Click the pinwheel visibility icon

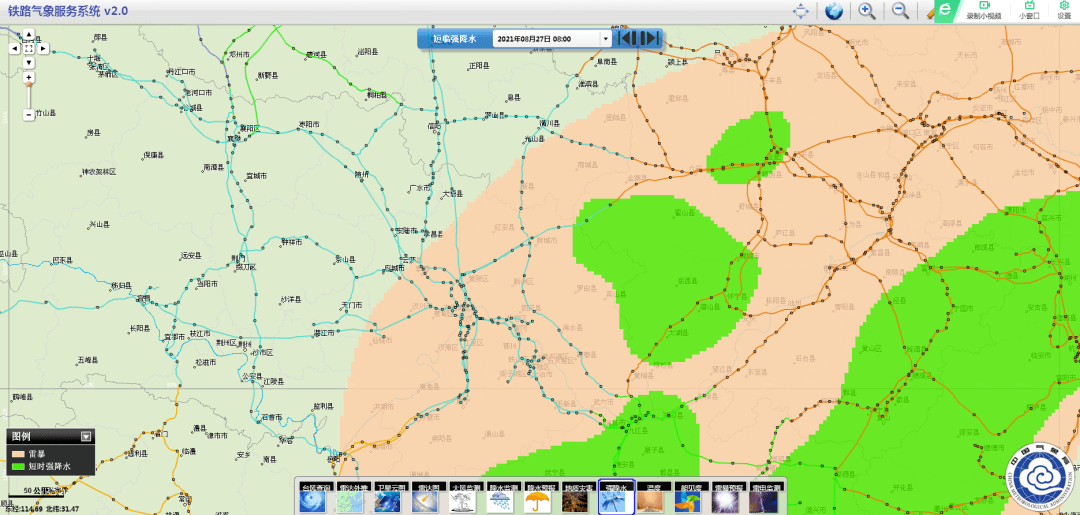(689, 500)
